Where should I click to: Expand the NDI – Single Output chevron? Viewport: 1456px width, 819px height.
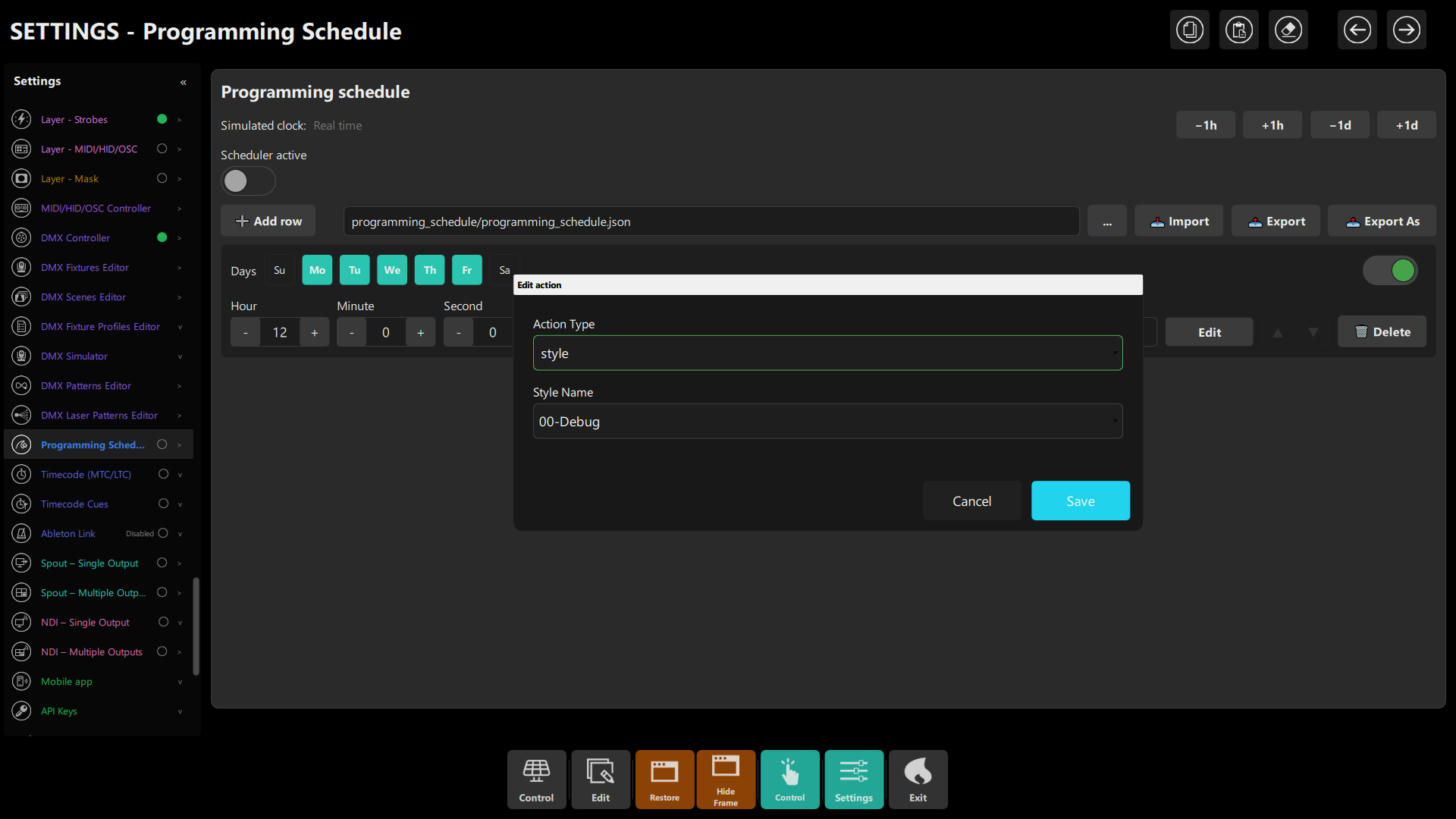pyautogui.click(x=180, y=623)
